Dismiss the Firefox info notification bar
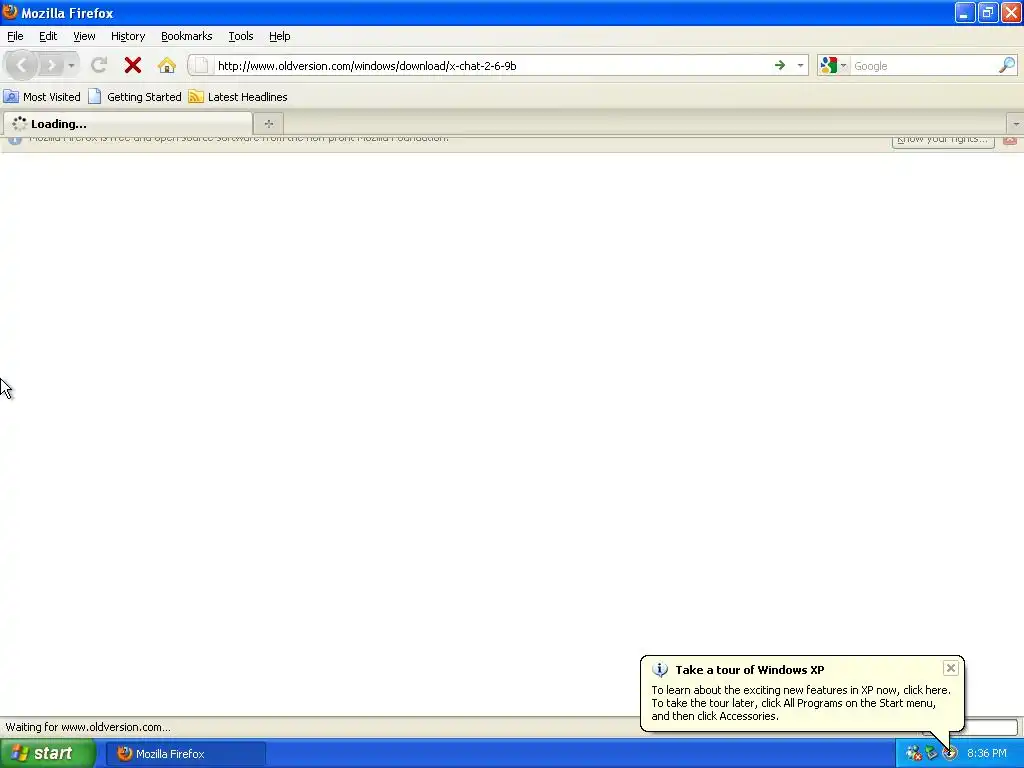The height and width of the screenshot is (768, 1024). [x=1010, y=140]
